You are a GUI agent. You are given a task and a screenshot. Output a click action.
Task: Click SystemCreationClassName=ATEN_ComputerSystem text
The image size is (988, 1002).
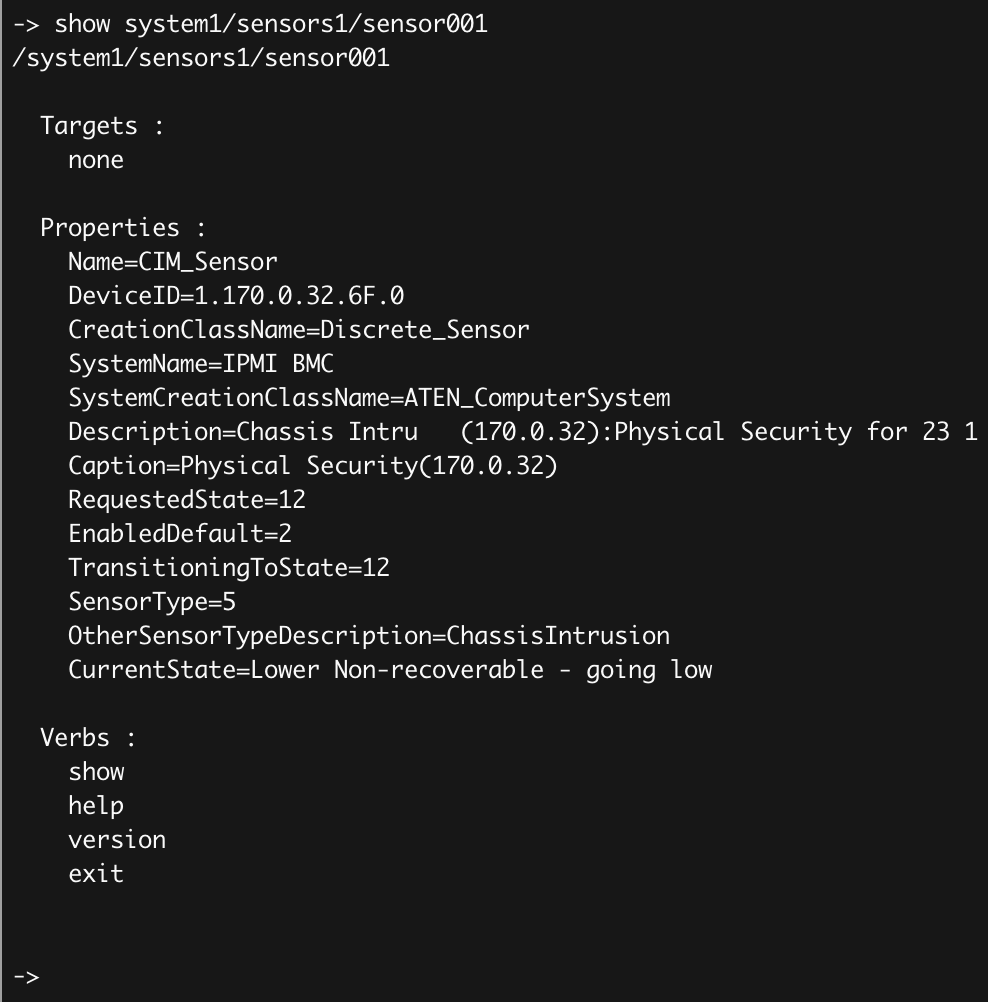click(369, 398)
